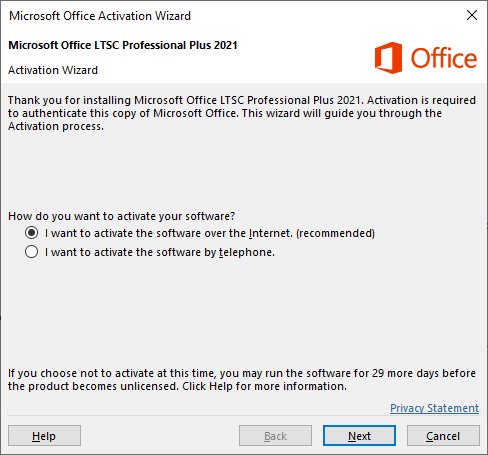Click the empty gray area below the telephone option

pyautogui.click(x=243, y=310)
